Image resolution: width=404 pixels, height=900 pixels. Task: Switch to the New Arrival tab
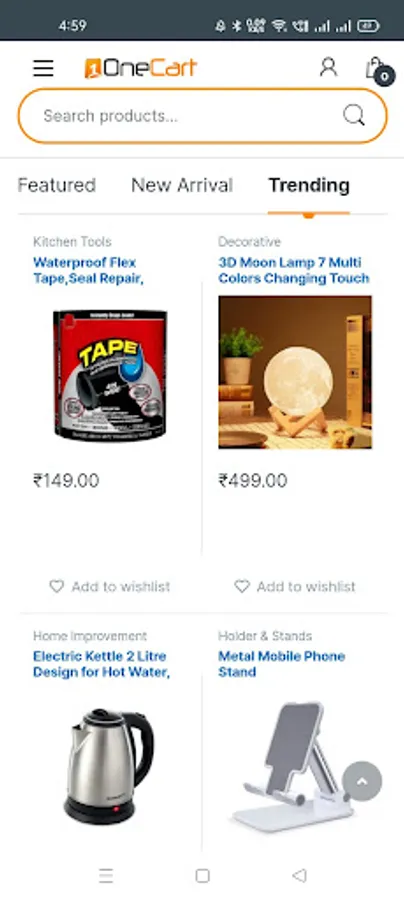tap(182, 185)
